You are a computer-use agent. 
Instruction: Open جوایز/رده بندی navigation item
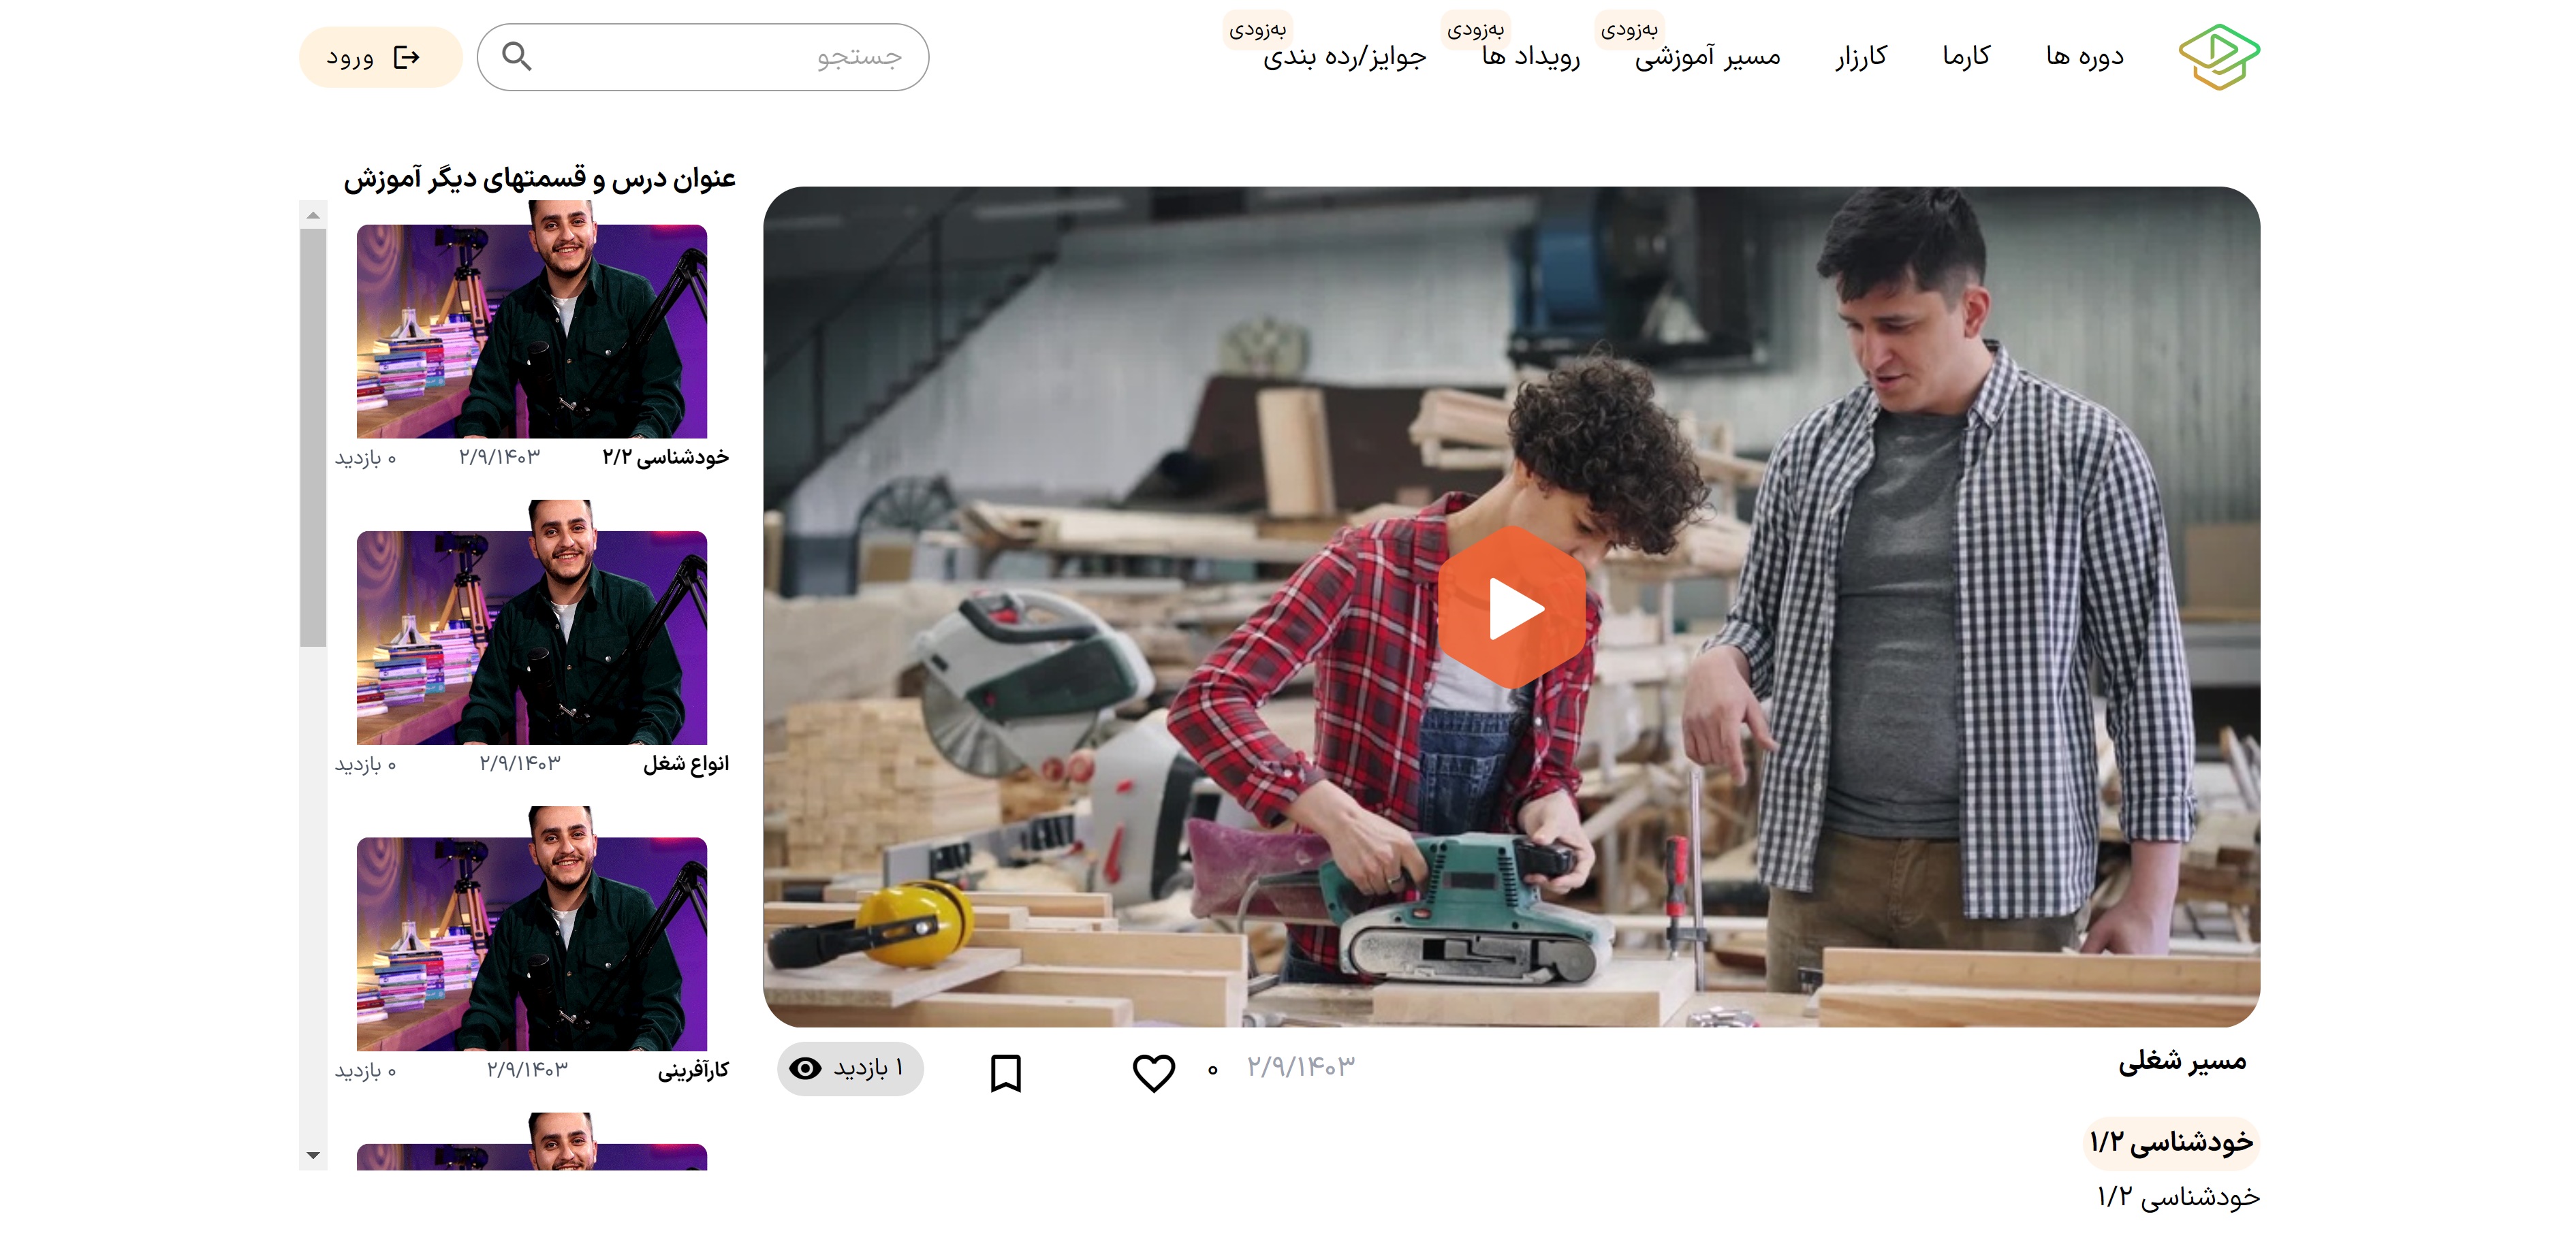point(1344,56)
